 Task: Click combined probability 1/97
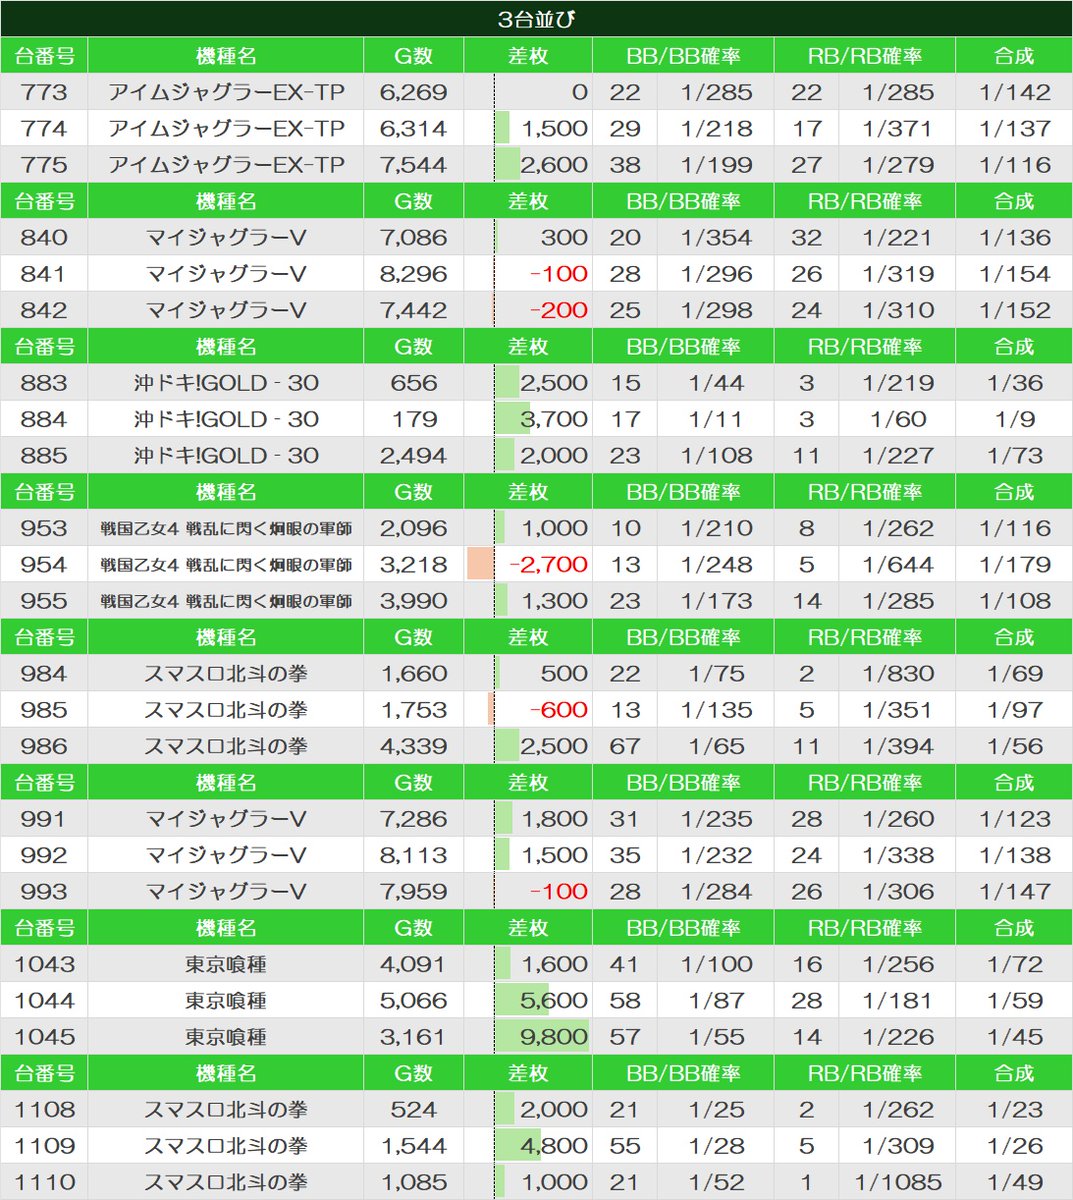click(x=1015, y=710)
